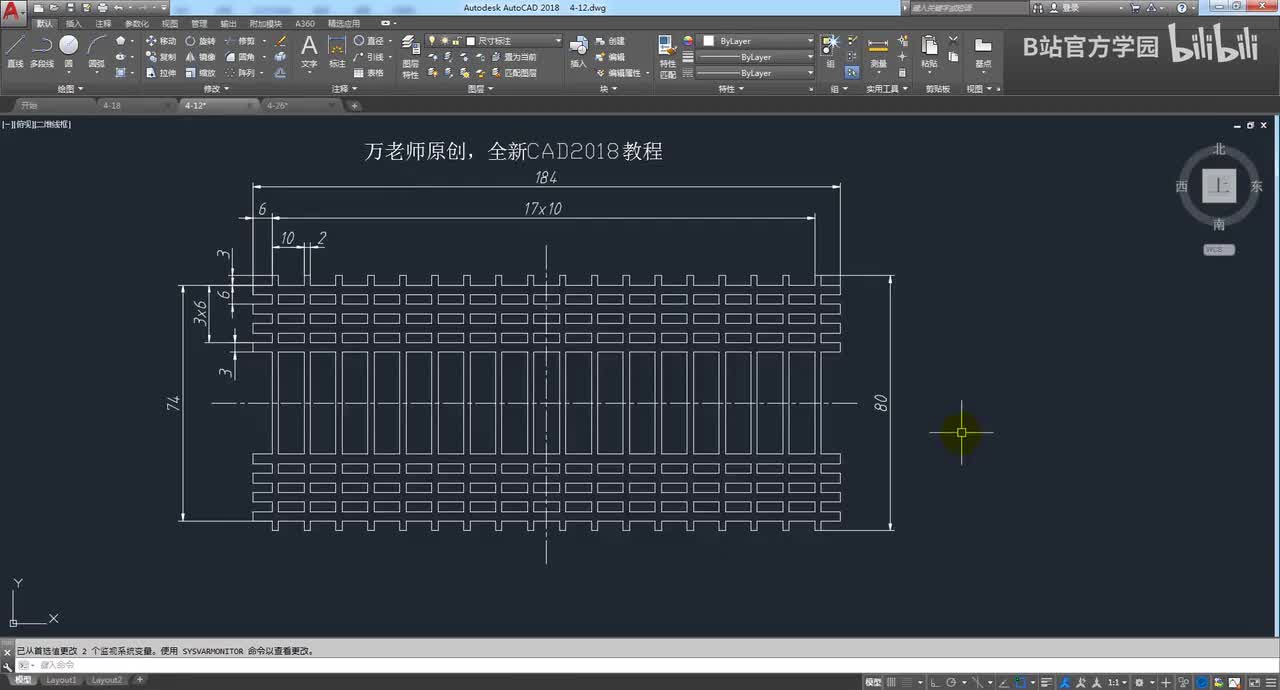Open the 尺寸标注 layer dropdown
Viewport: 1280px width, 690px height.
[557, 41]
